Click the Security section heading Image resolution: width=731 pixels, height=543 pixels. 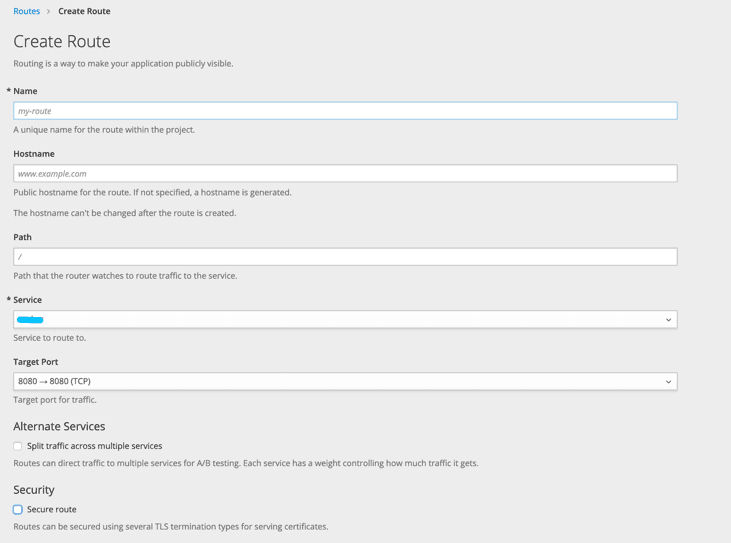34,490
